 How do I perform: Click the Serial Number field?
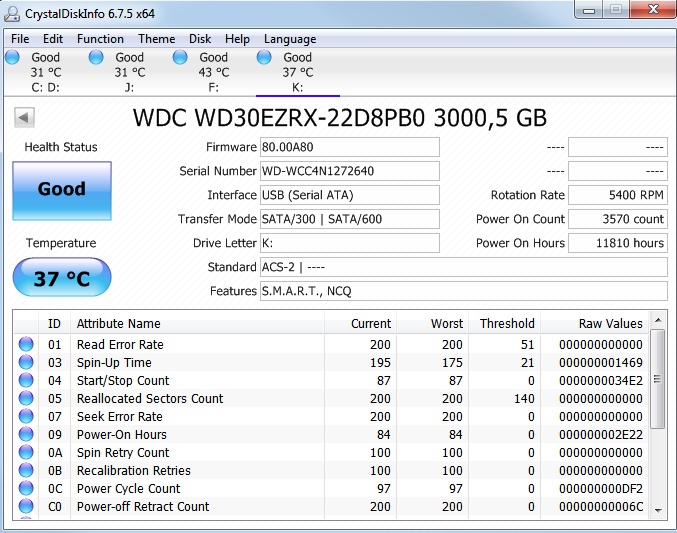pos(350,171)
